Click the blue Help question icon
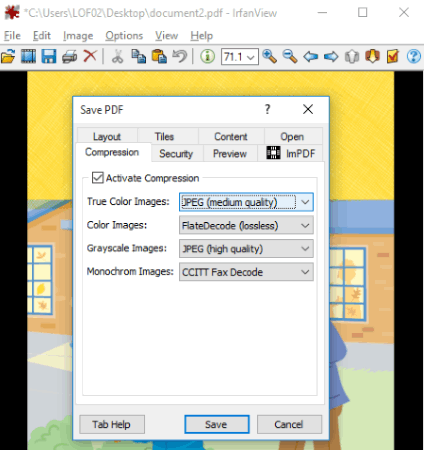This screenshot has height=450, width=424. (x=414, y=56)
